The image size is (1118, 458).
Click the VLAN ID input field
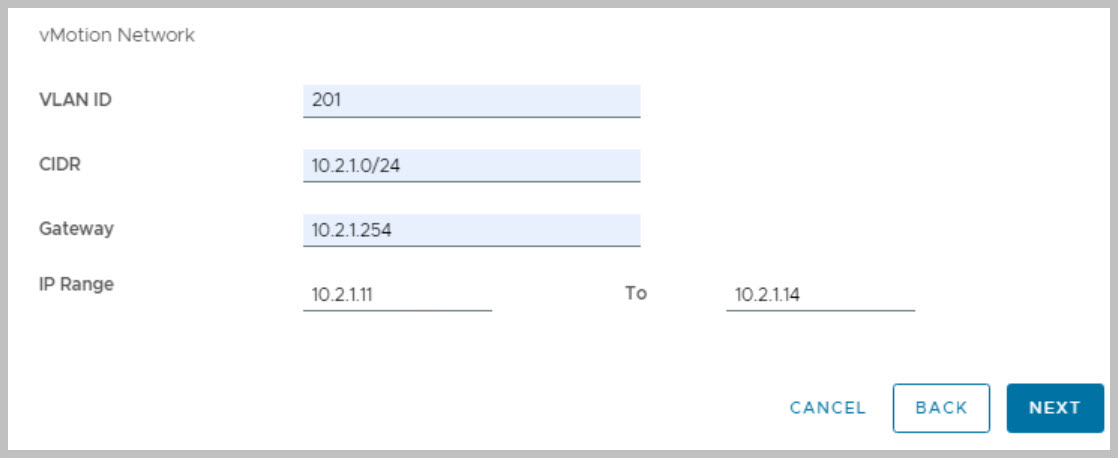(470, 100)
